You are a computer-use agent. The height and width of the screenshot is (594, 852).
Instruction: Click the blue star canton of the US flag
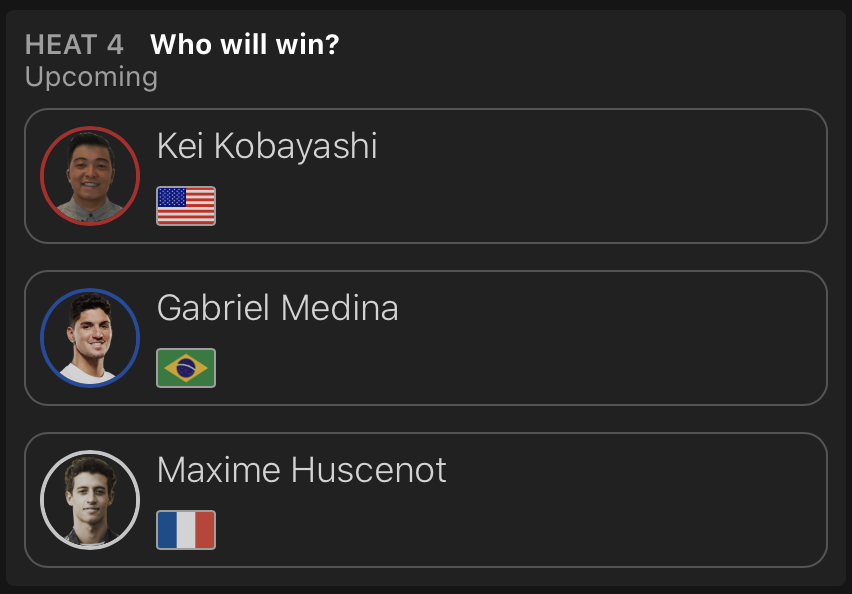tap(172, 197)
